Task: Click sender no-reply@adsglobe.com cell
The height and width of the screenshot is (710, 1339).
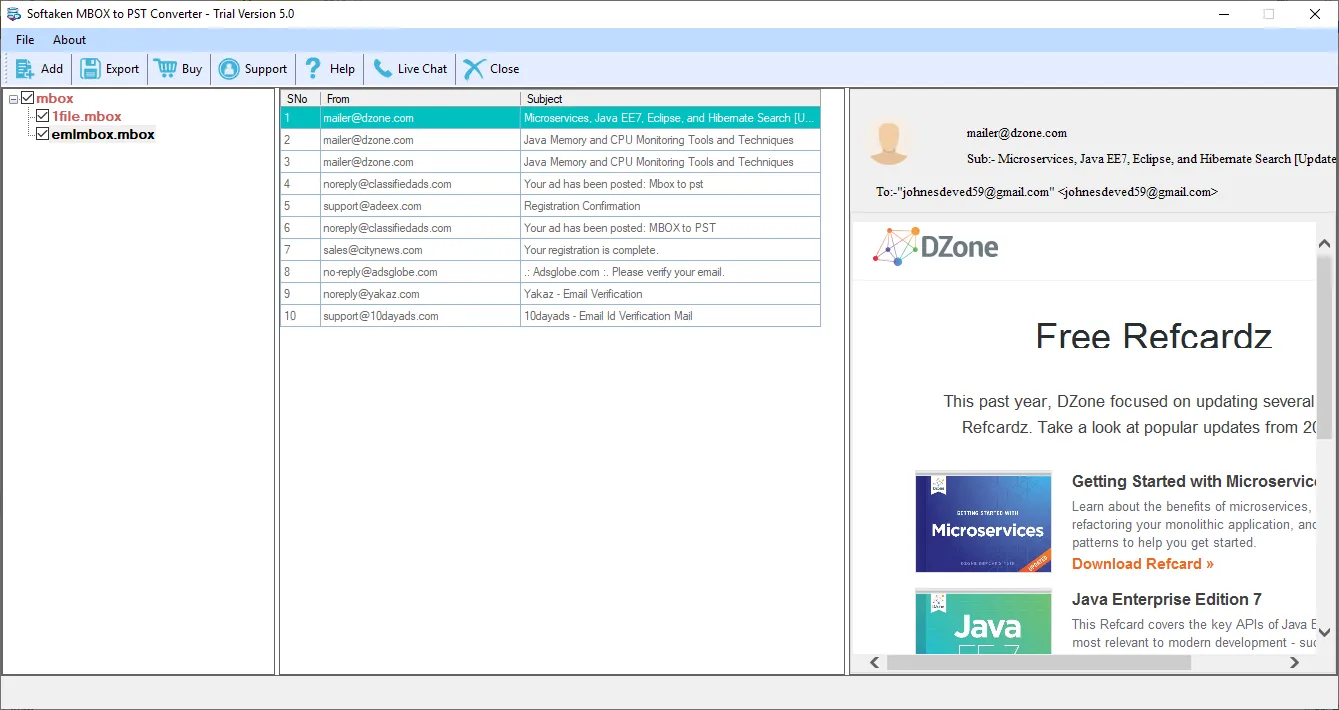Action: point(420,272)
